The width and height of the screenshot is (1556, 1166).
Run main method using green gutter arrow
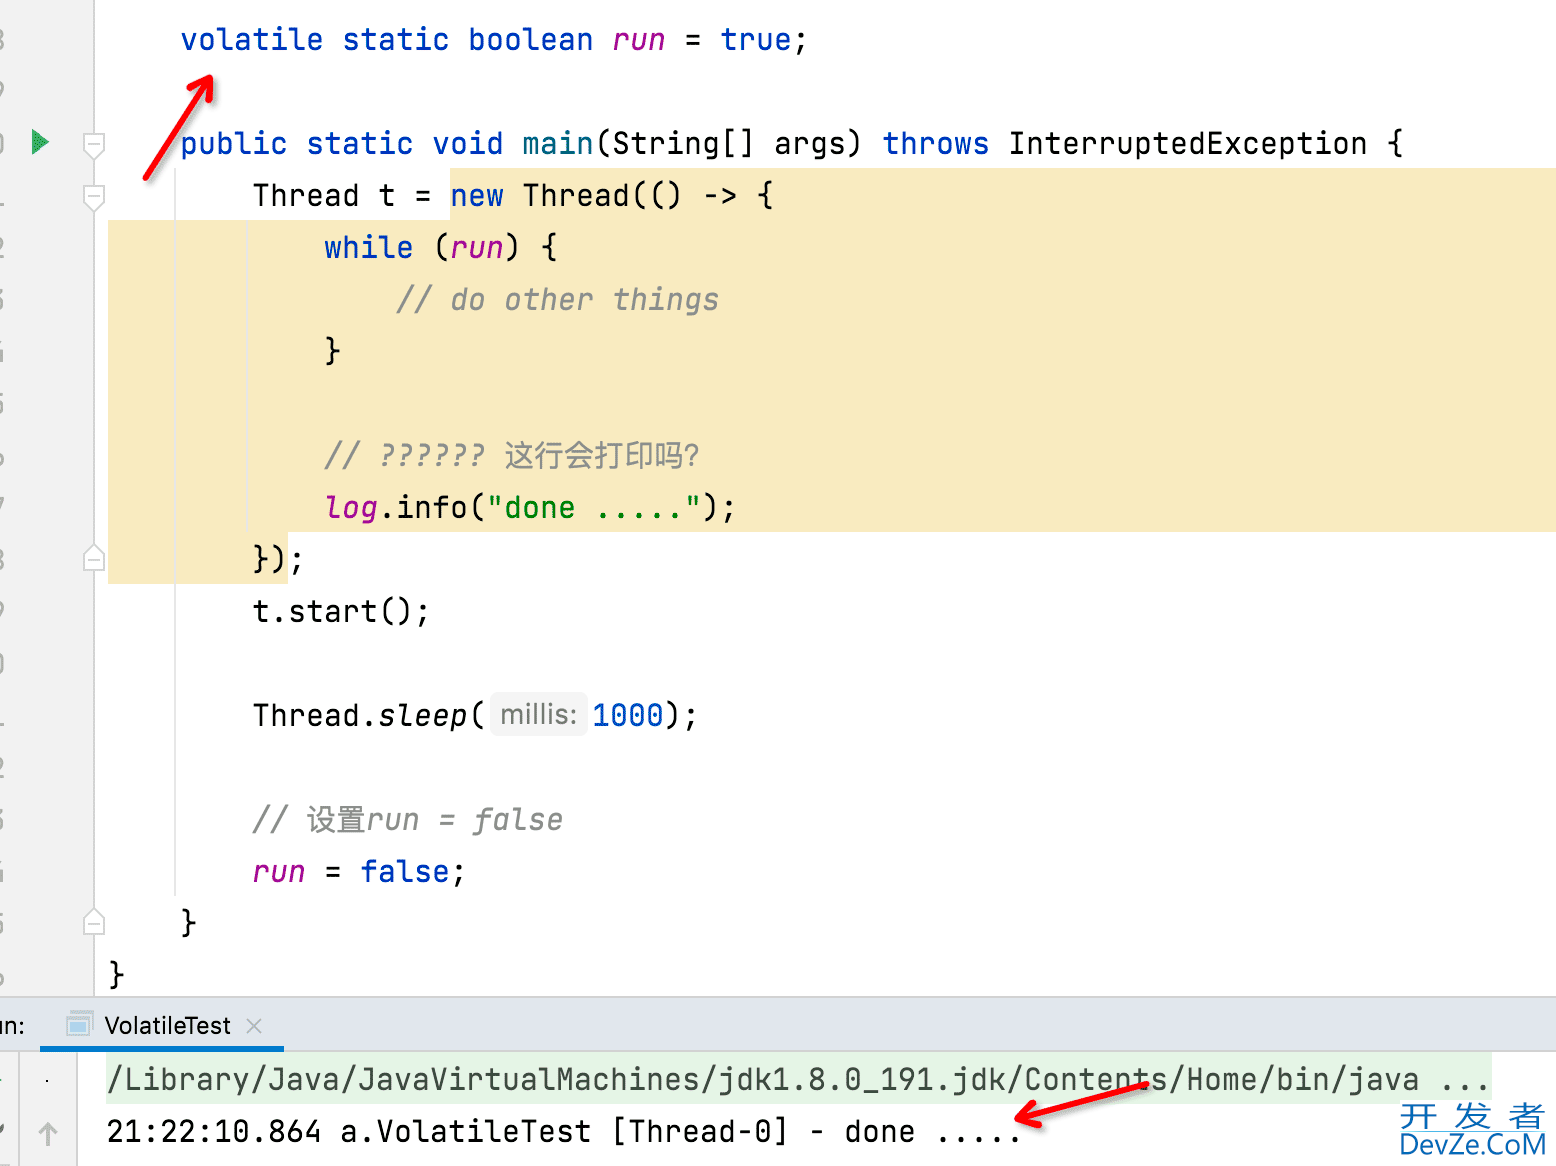[40, 142]
